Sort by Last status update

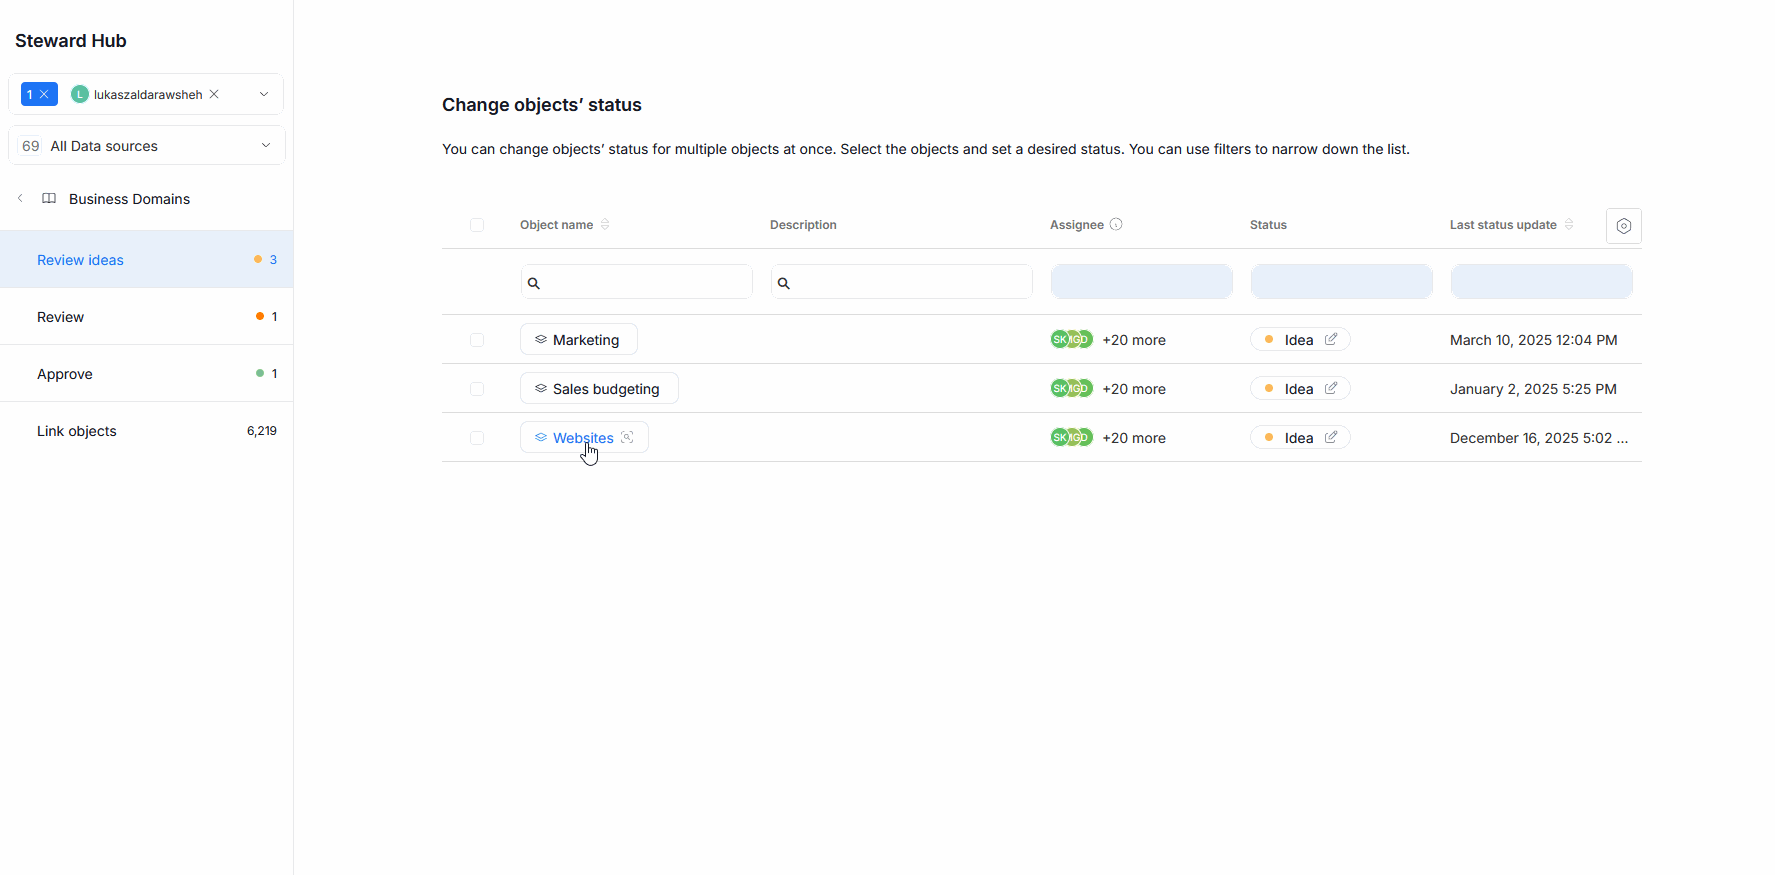coord(1569,225)
